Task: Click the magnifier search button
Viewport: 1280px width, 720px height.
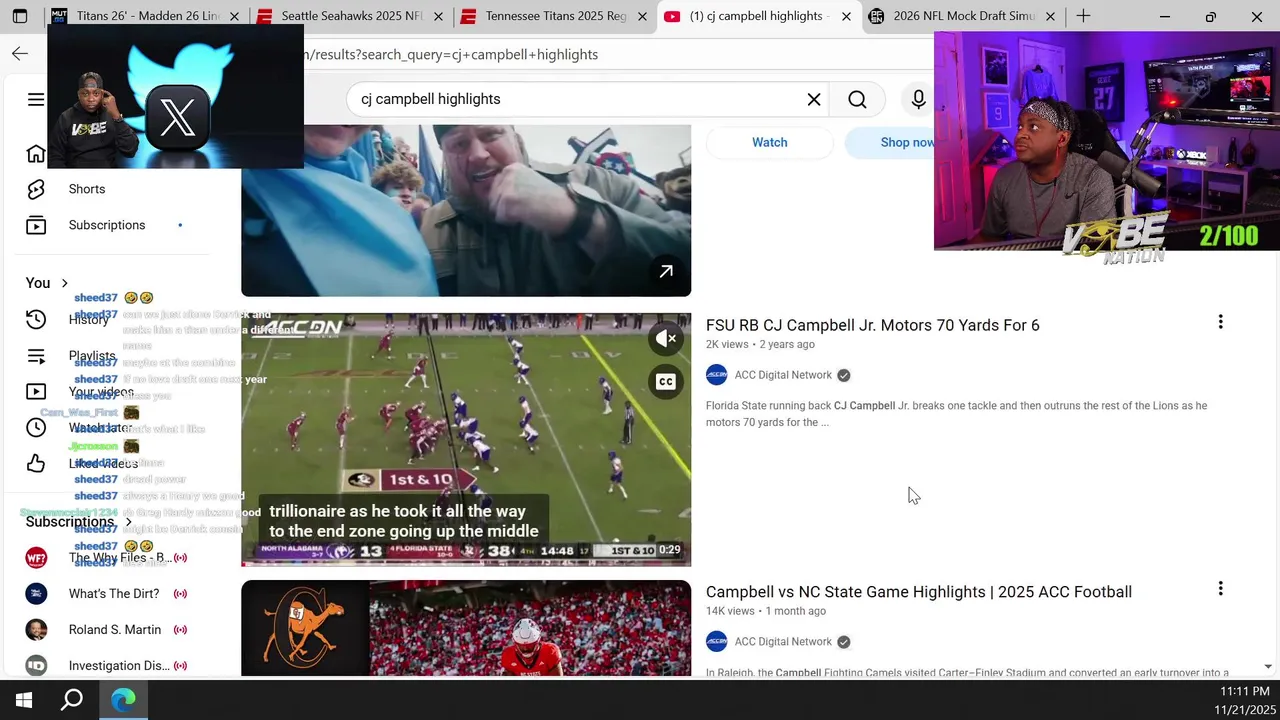Action: coord(857,99)
